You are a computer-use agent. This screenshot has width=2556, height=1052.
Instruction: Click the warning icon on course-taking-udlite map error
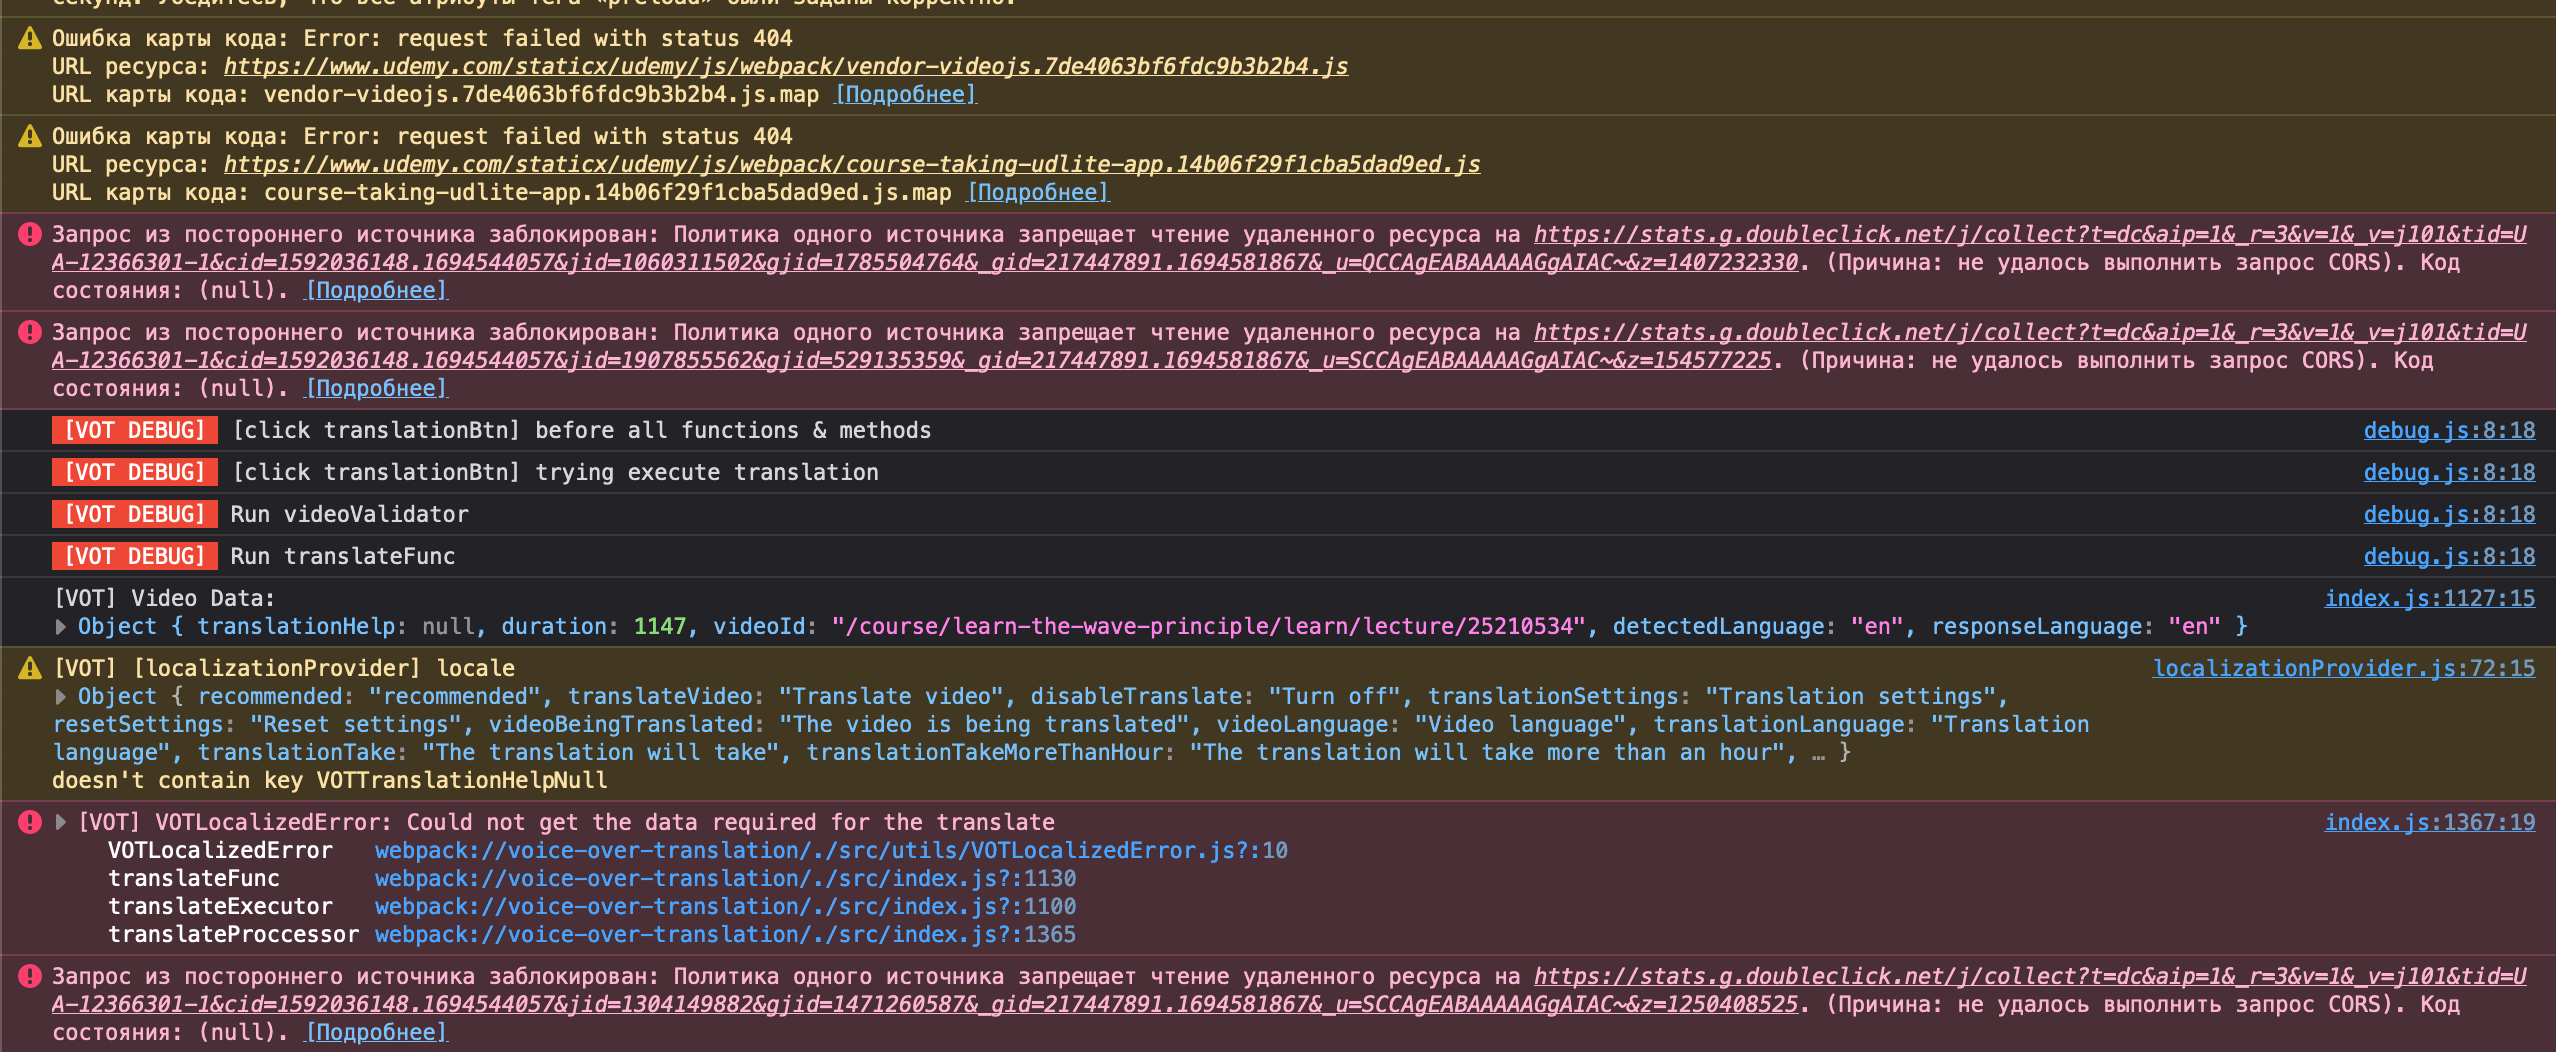[28, 136]
